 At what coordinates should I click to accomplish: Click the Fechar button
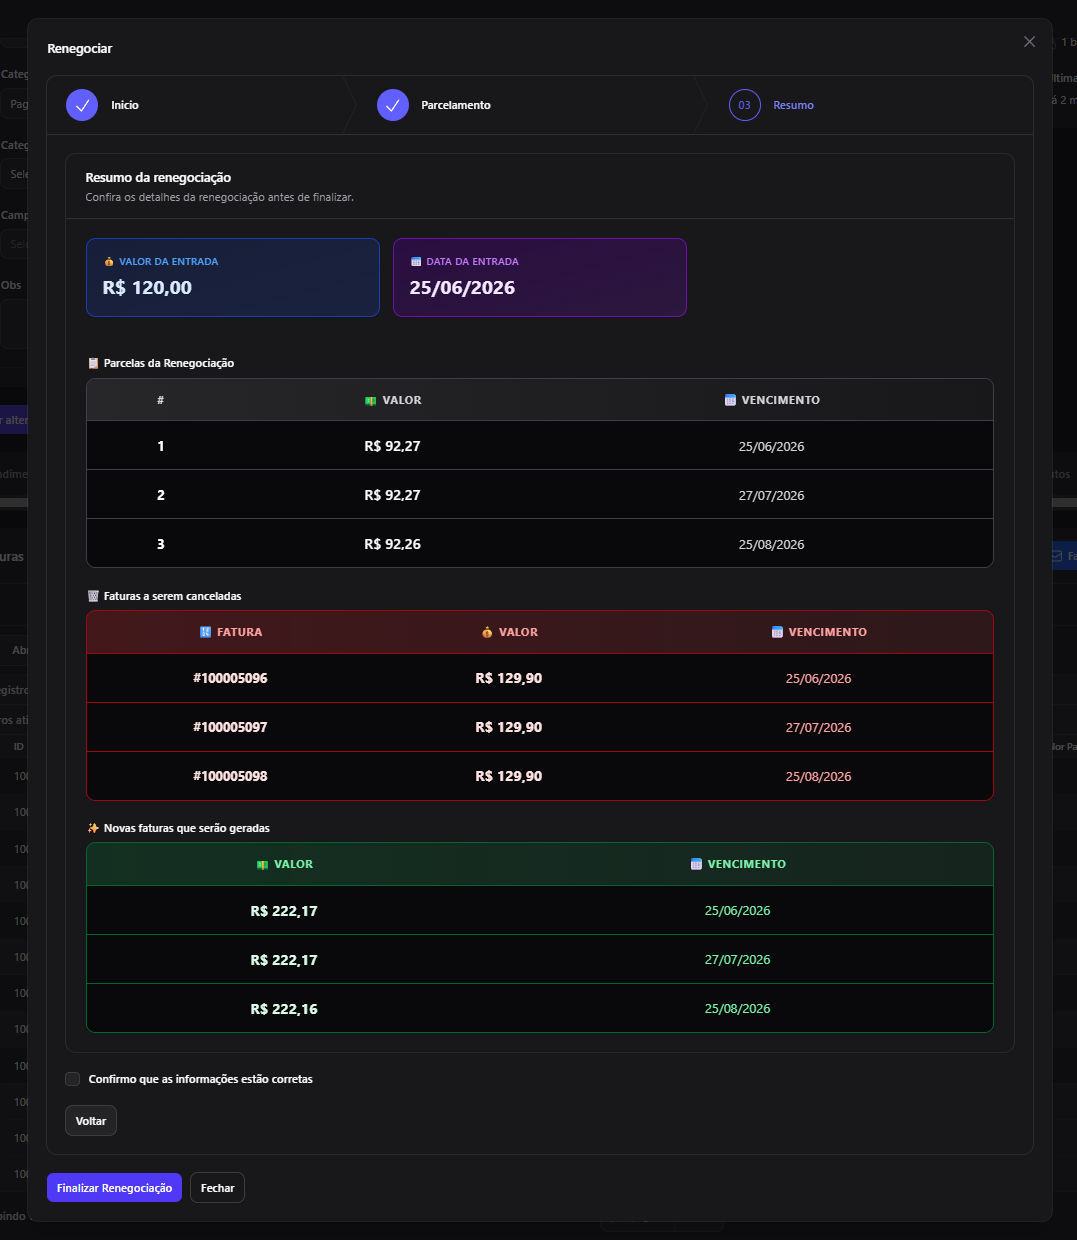(x=217, y=1188)
